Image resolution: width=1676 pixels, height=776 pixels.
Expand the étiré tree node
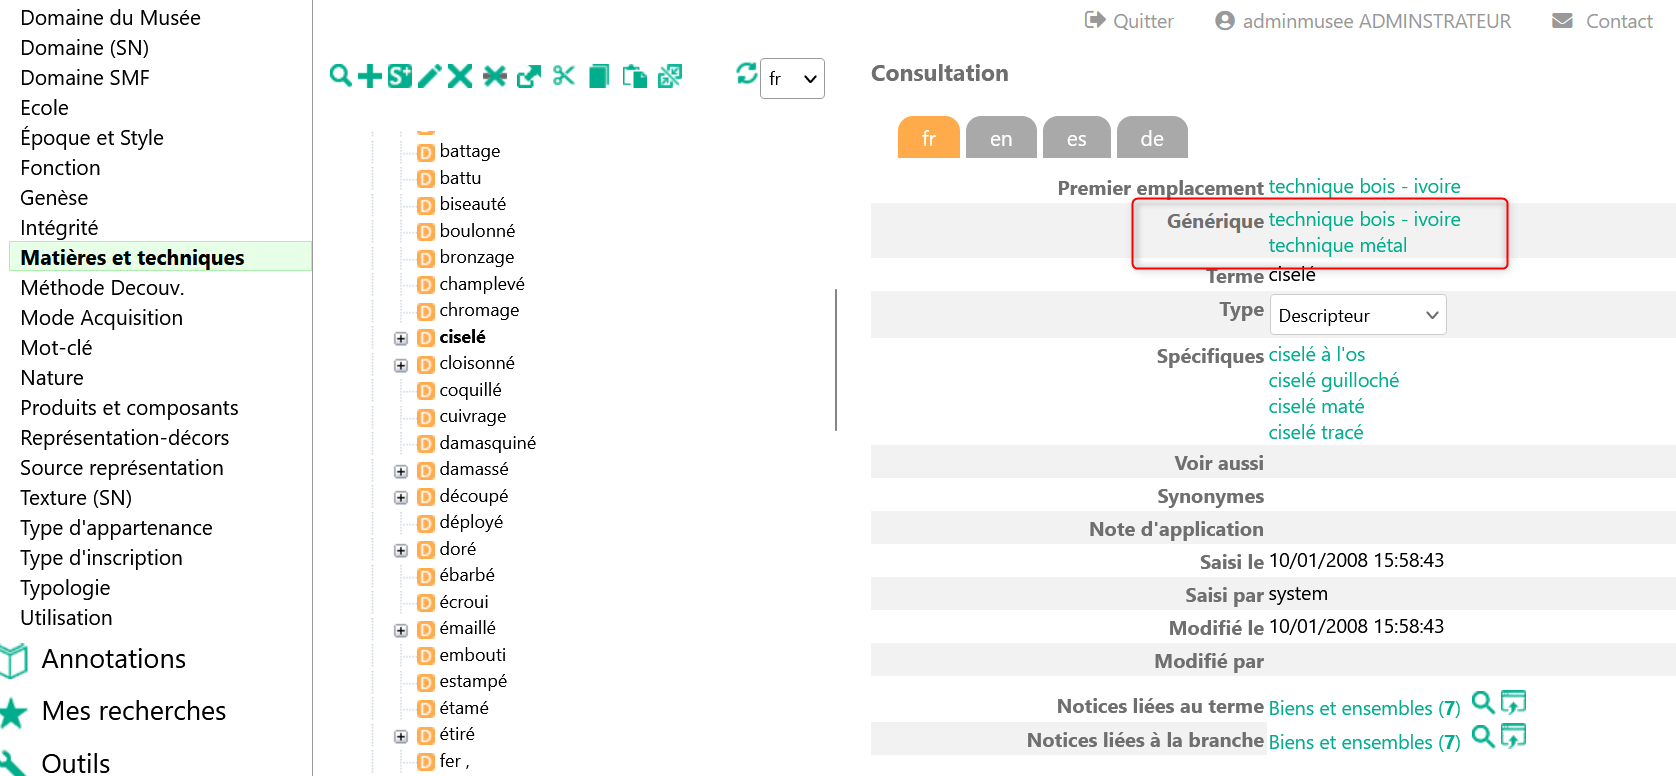click(401, 736)
